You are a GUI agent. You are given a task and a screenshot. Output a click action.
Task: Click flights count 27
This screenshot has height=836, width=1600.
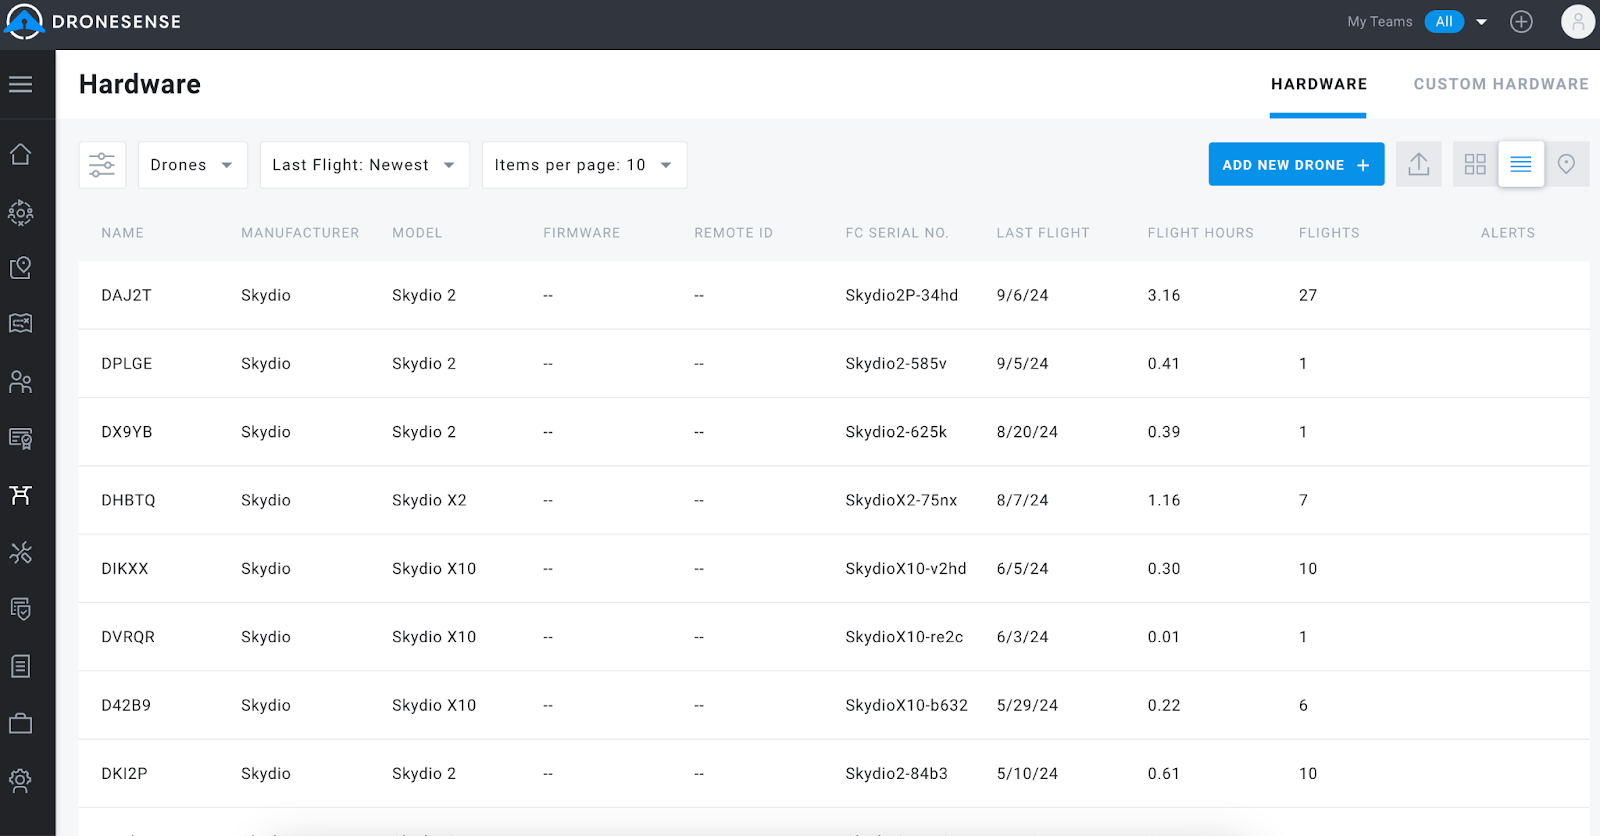pyautogui.click(x=1308, y=295)
